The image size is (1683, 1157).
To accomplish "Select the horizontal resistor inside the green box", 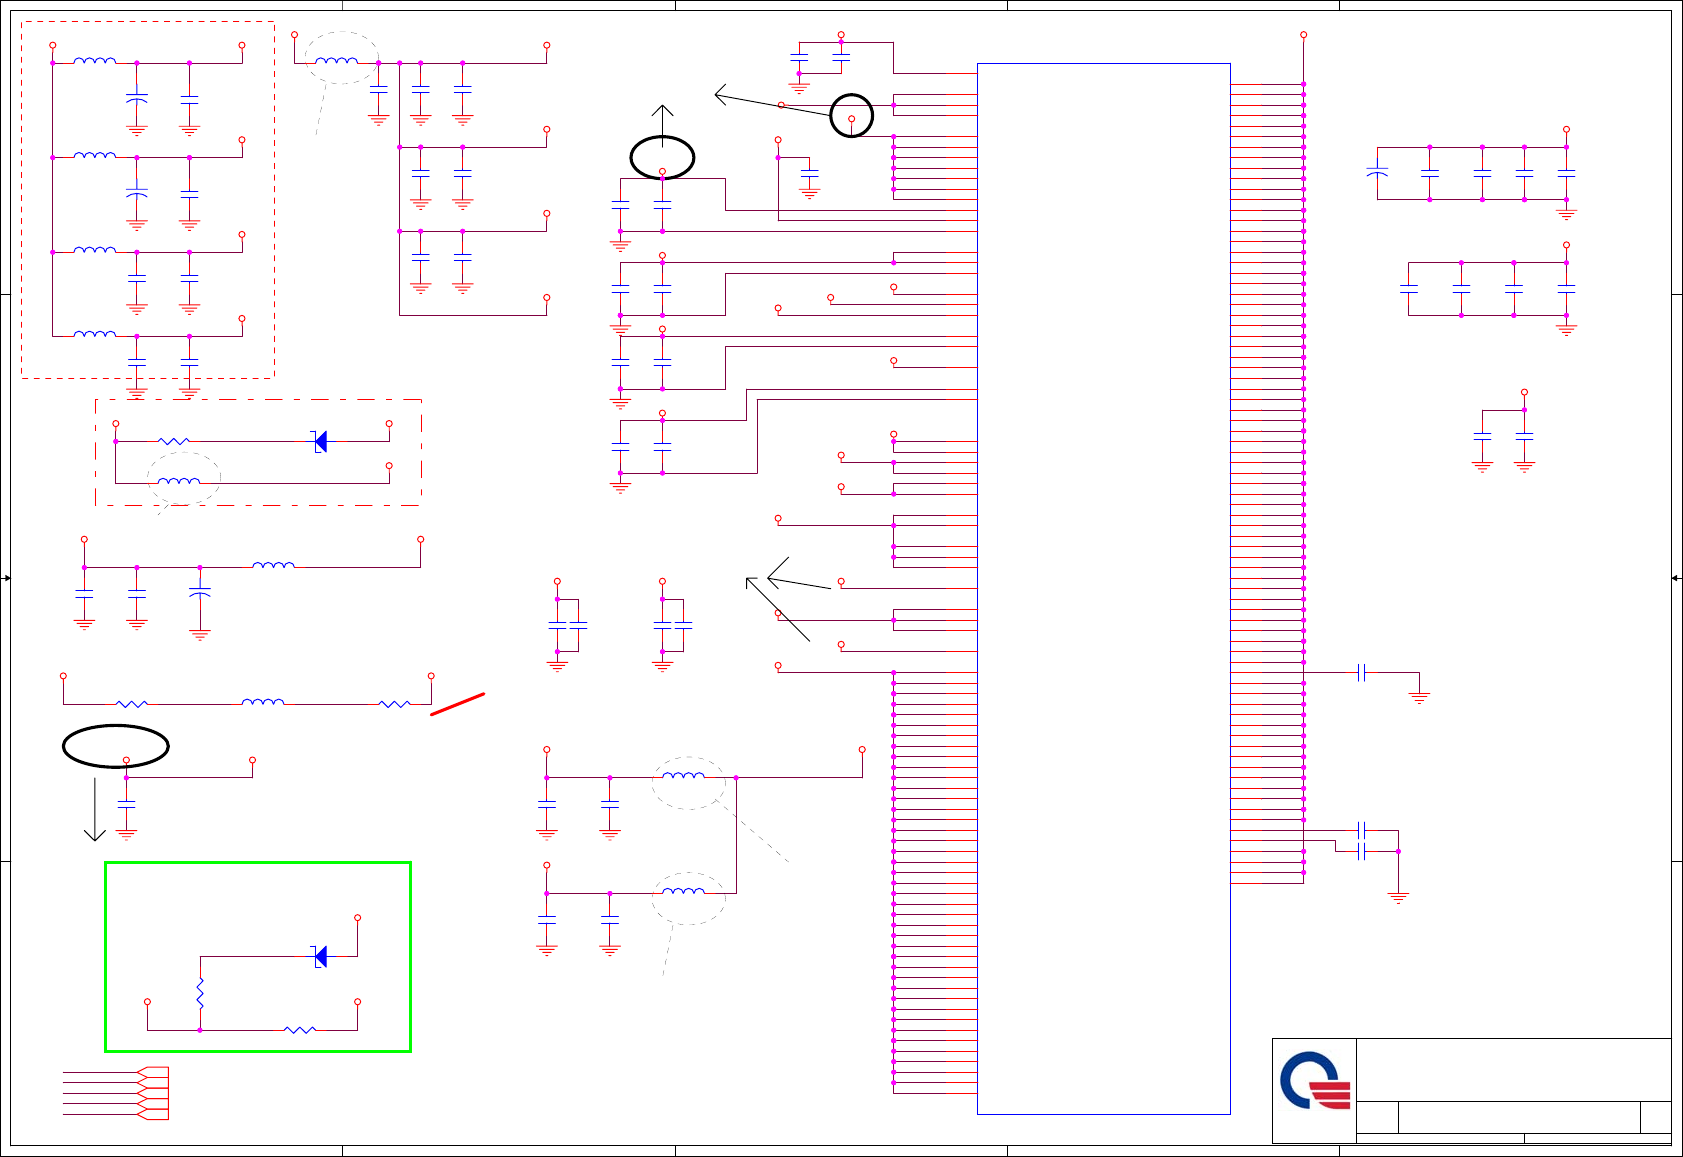I will pyautogui.click(x=300, y=1029).
